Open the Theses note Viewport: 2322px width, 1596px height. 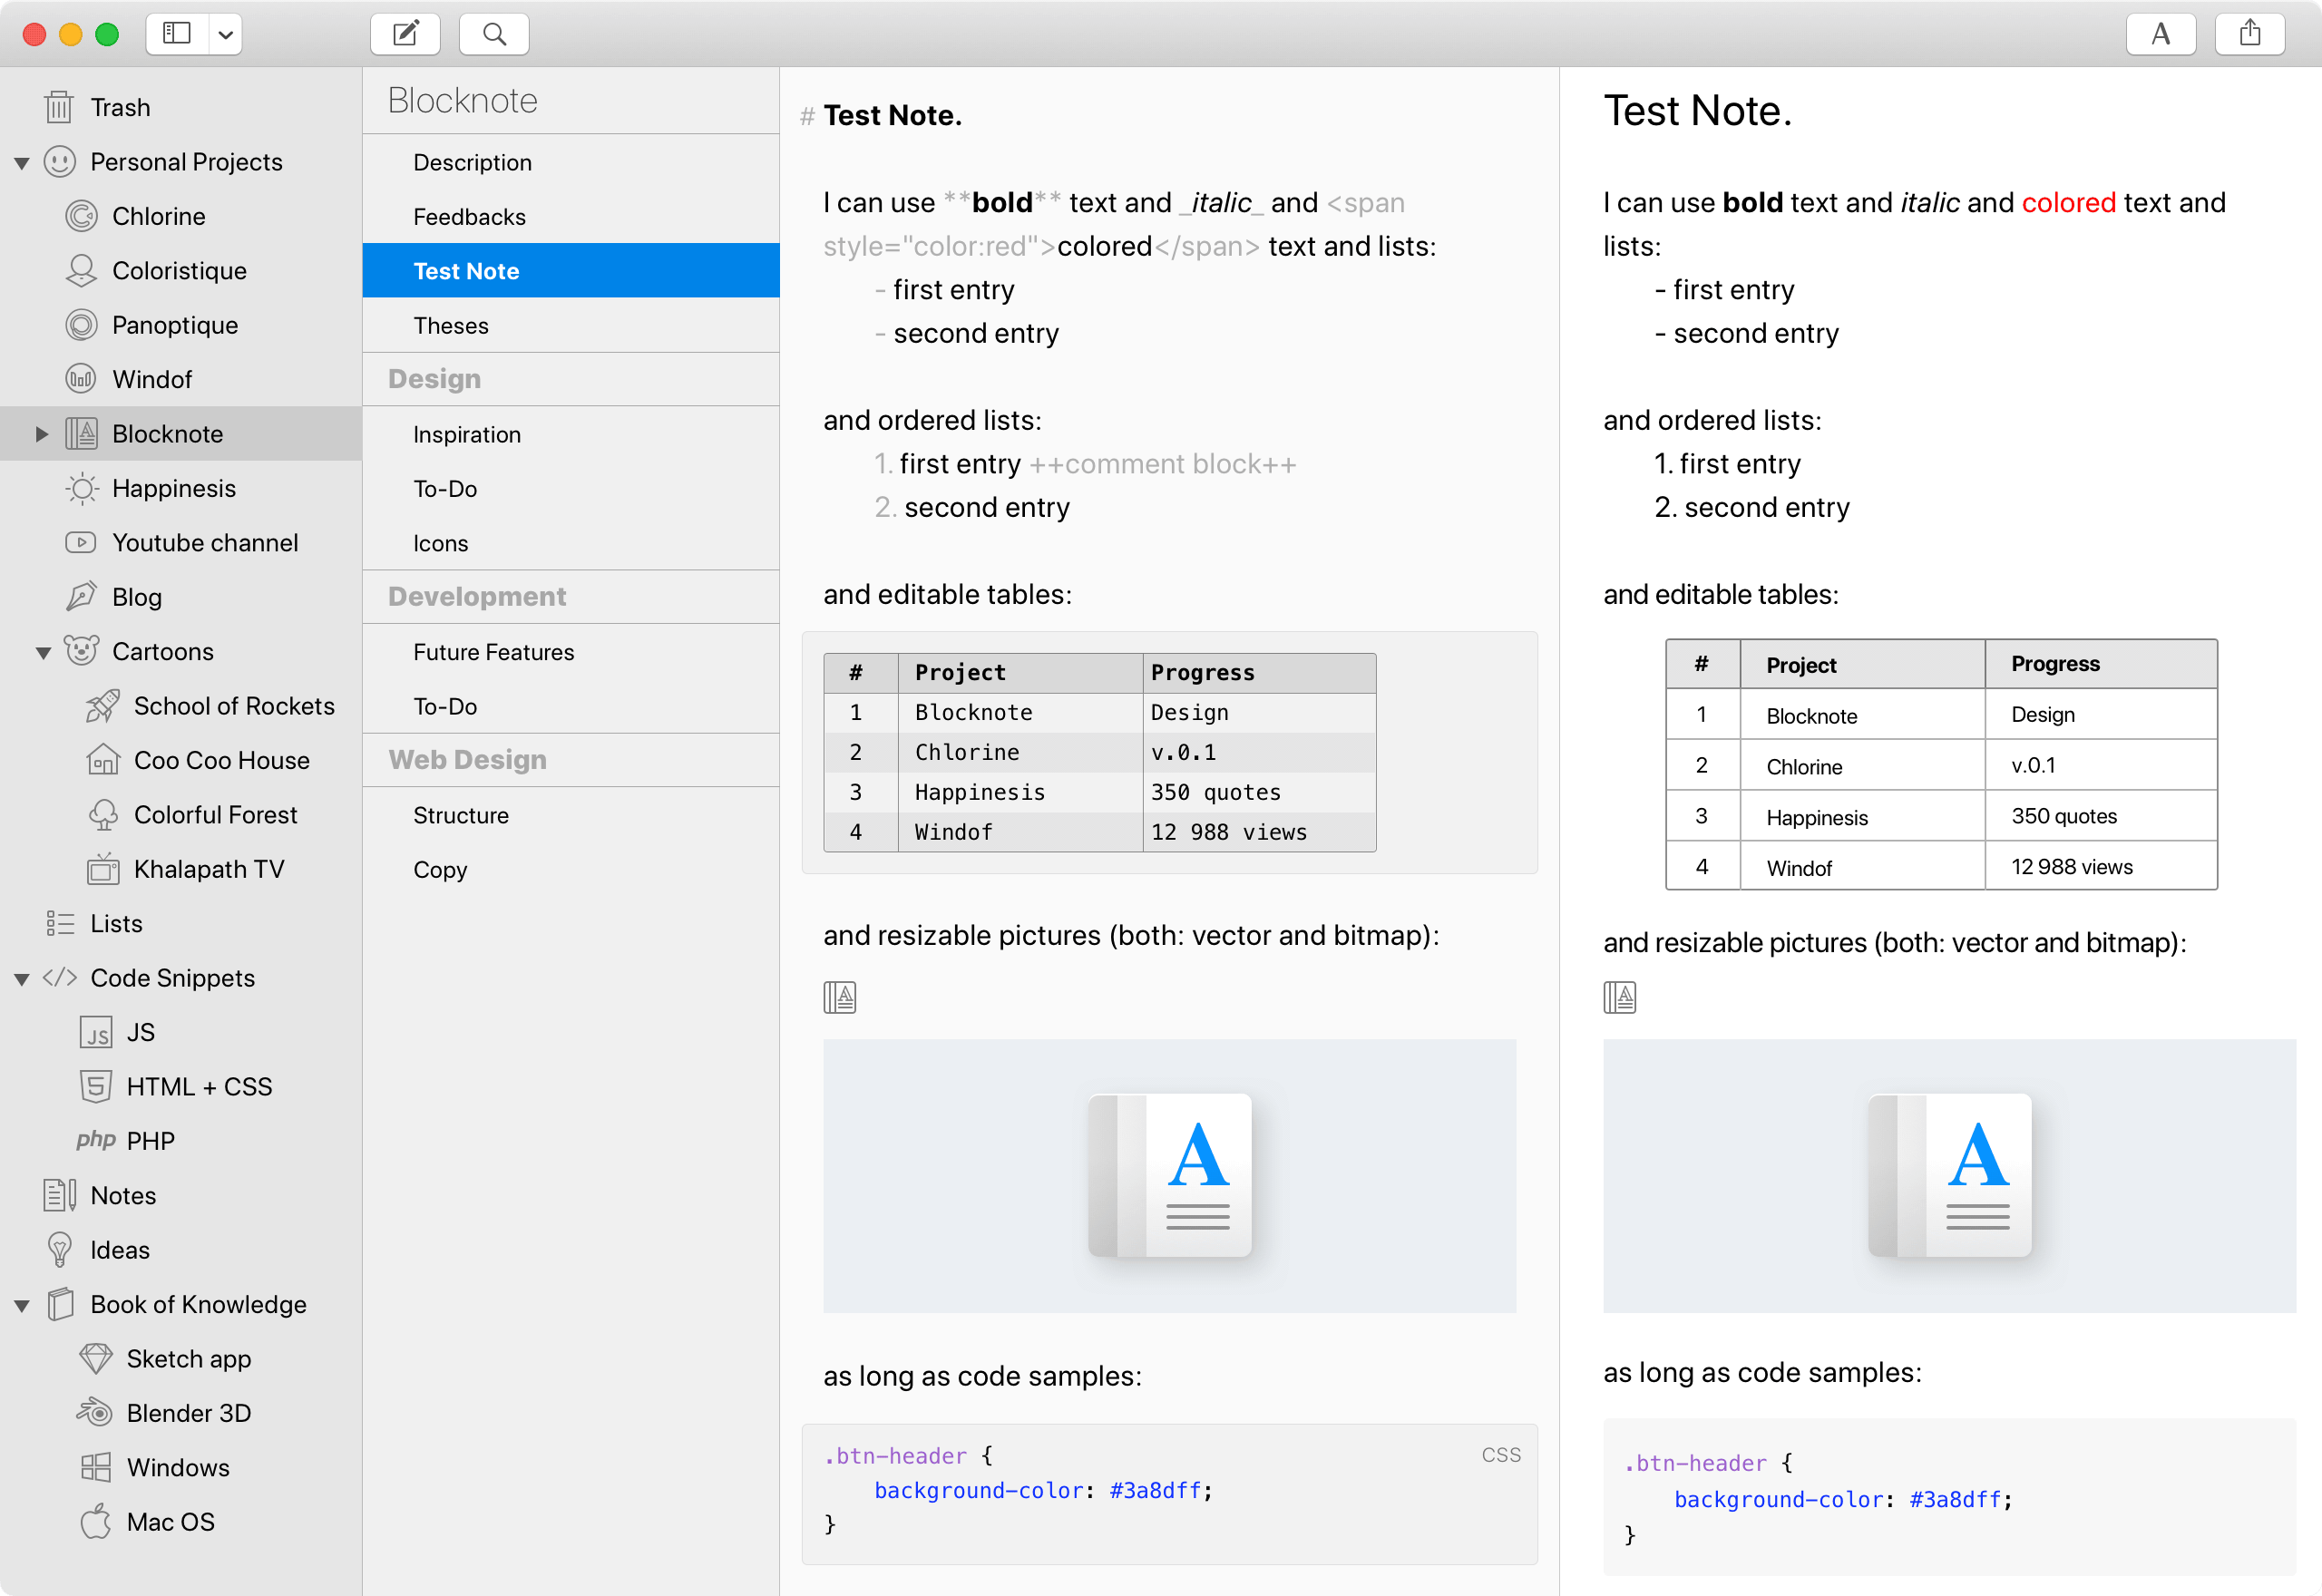click(x=451, y=325)
